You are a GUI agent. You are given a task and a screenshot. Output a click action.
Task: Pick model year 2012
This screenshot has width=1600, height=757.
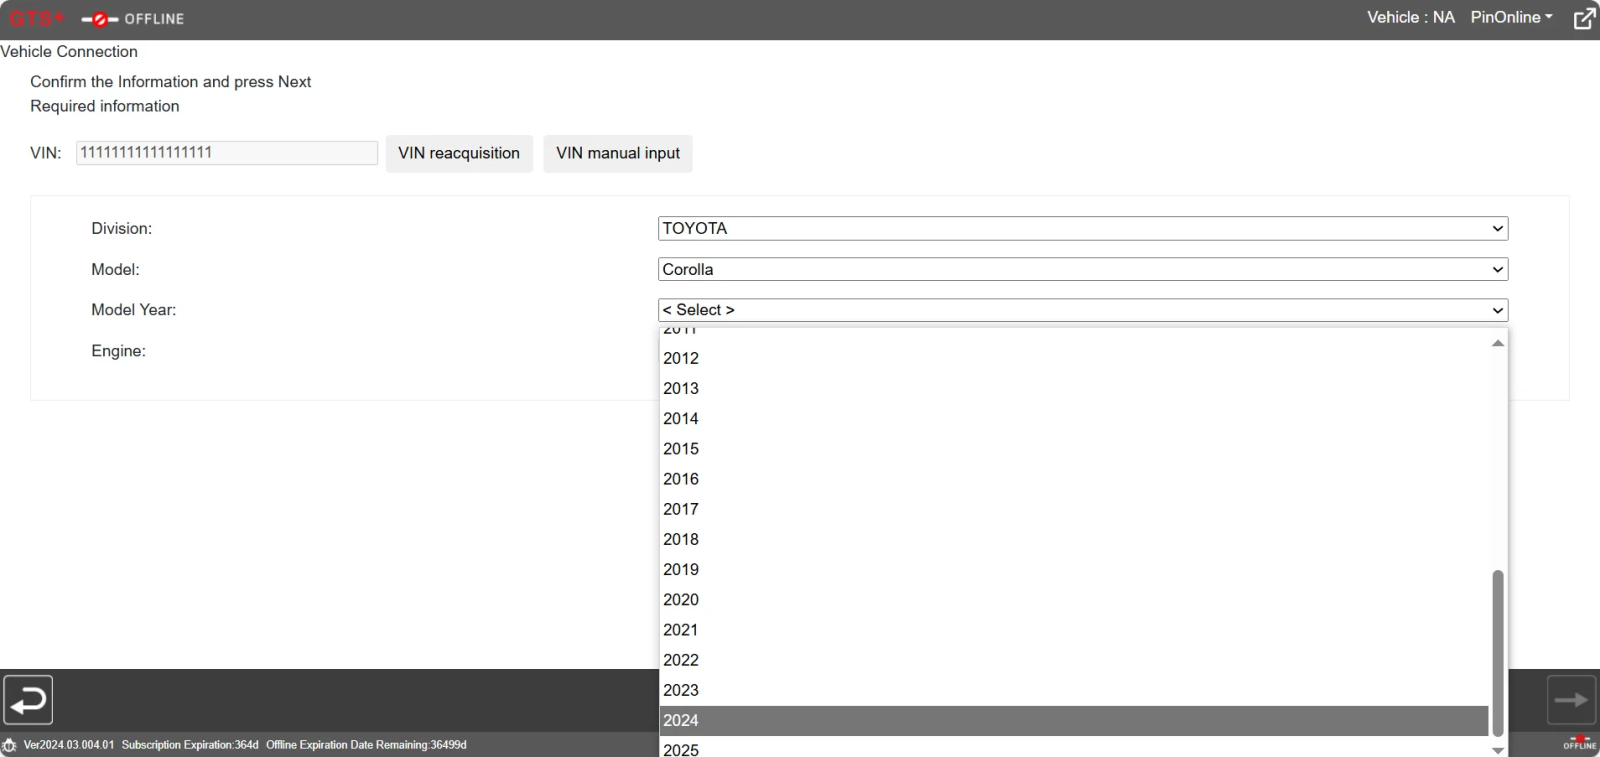[1074, 359]
